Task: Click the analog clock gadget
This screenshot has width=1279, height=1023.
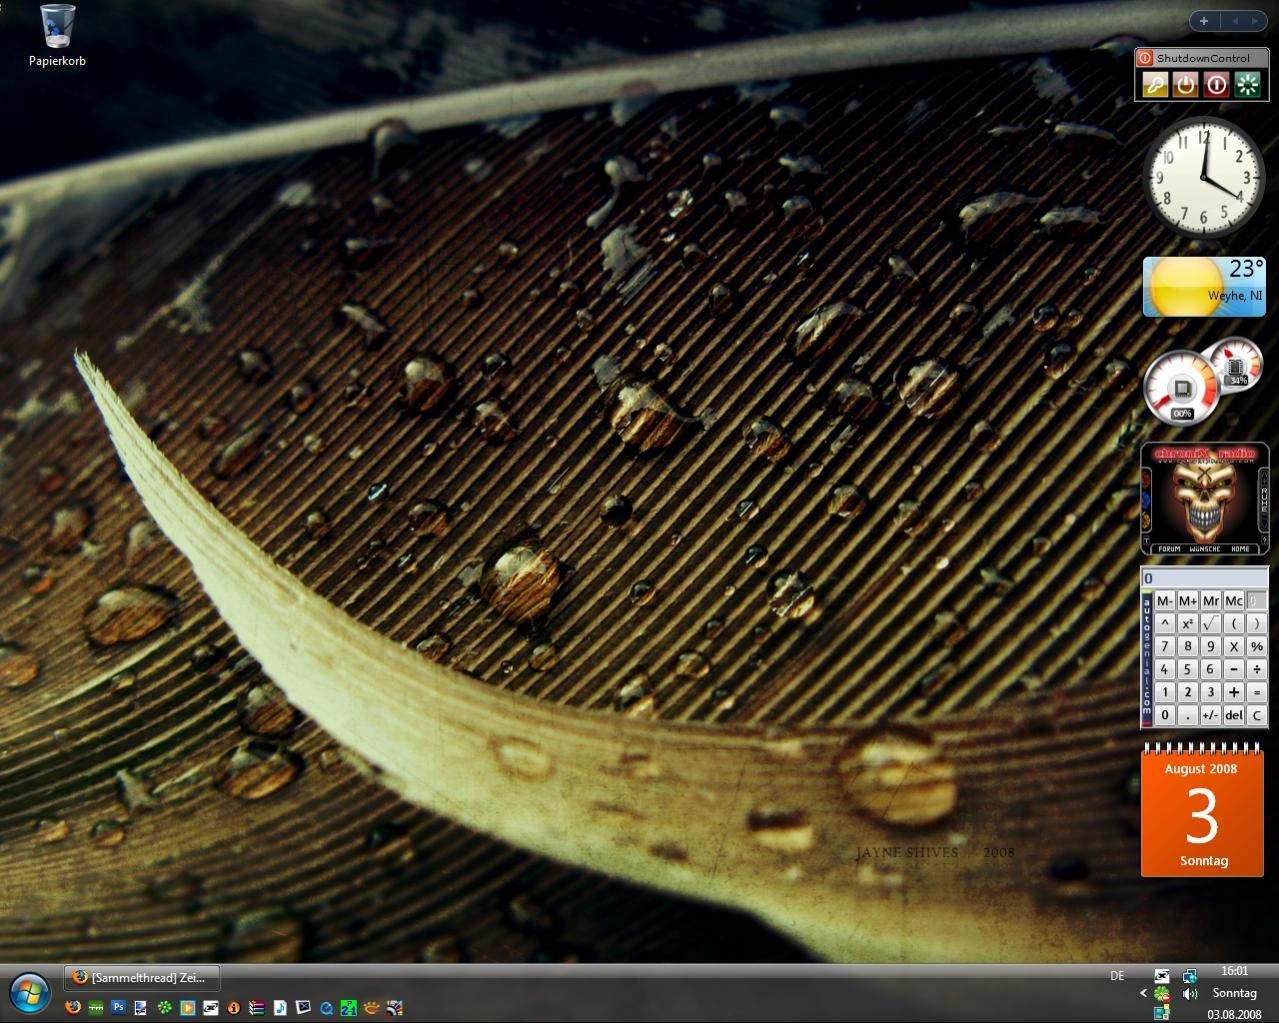Action: point(1204,176)
